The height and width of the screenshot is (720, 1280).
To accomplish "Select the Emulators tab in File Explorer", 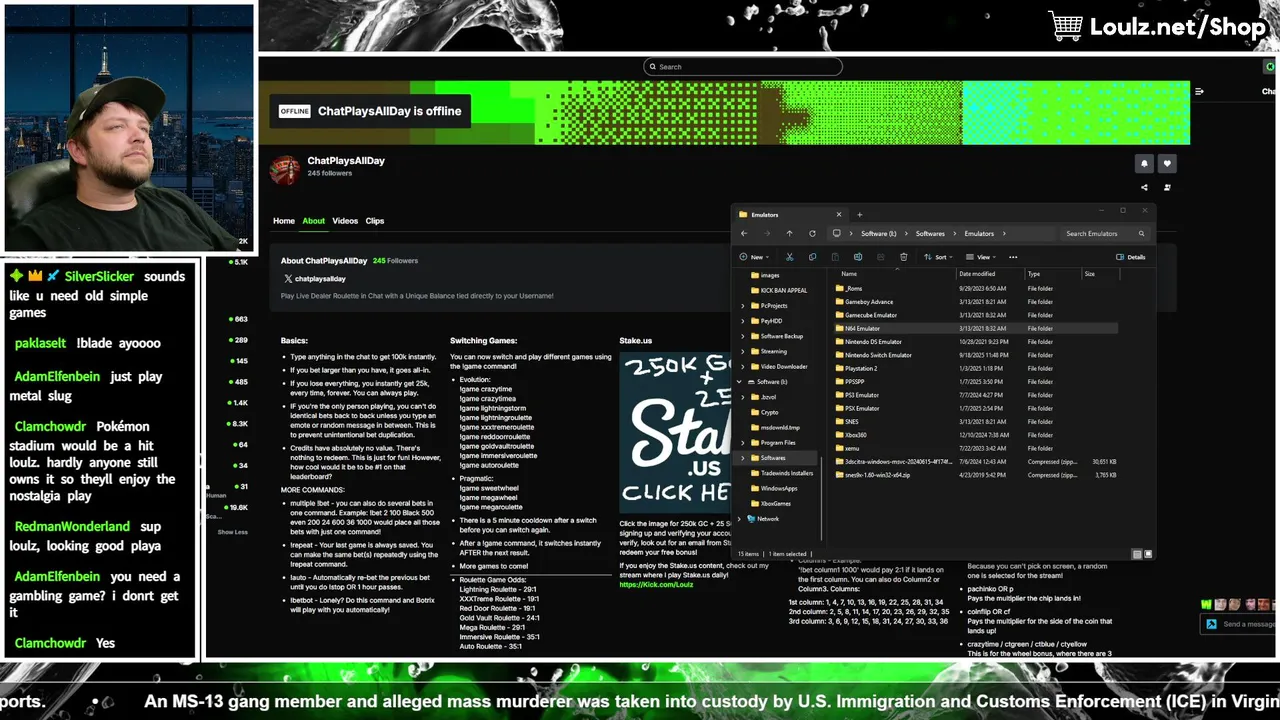I will pyautogui.click(x=790, y=214).
